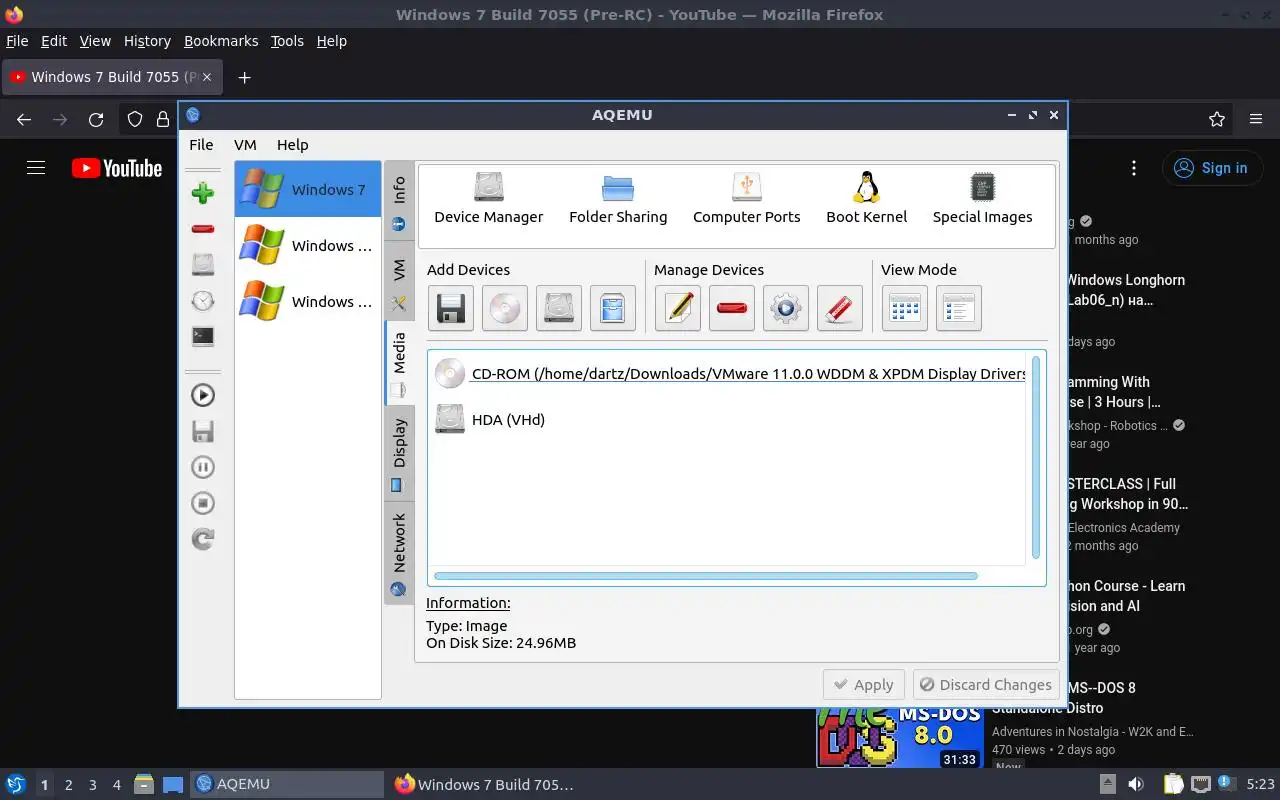Open Firefox History menu

tap(147, 41)
